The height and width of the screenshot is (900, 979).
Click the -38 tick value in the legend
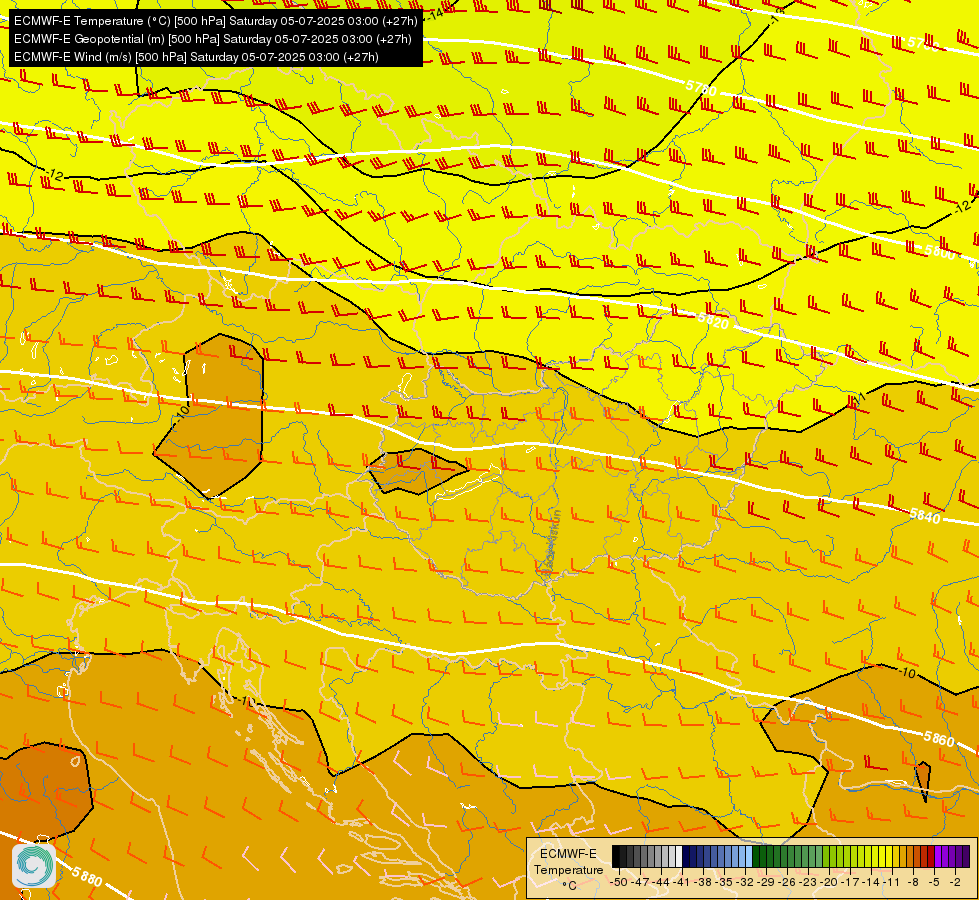pos(702,882)
